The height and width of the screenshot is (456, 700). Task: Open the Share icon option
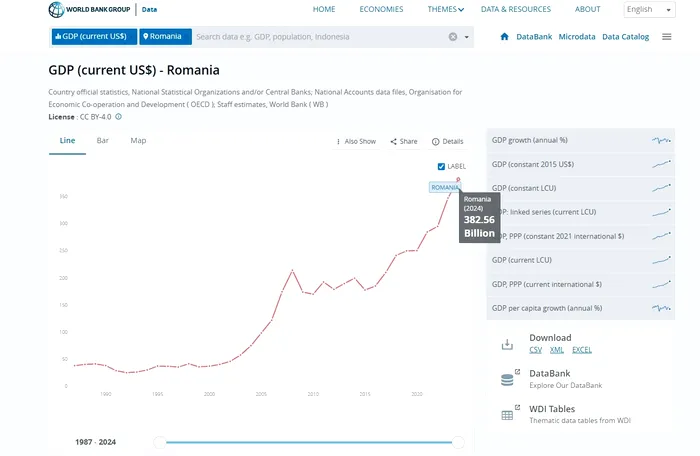pyautogui.click(x=394, y=142)
